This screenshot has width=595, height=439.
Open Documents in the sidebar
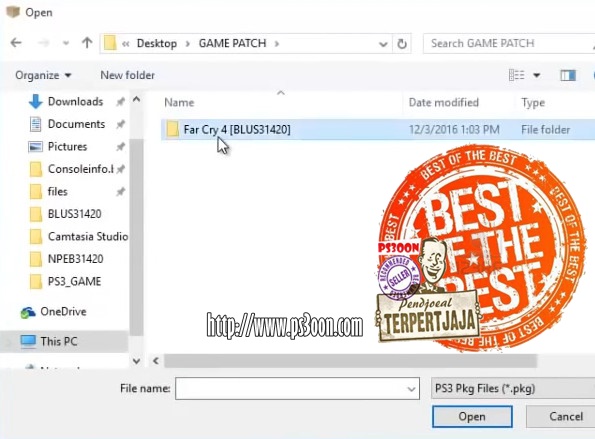click(x=76, y=124)
